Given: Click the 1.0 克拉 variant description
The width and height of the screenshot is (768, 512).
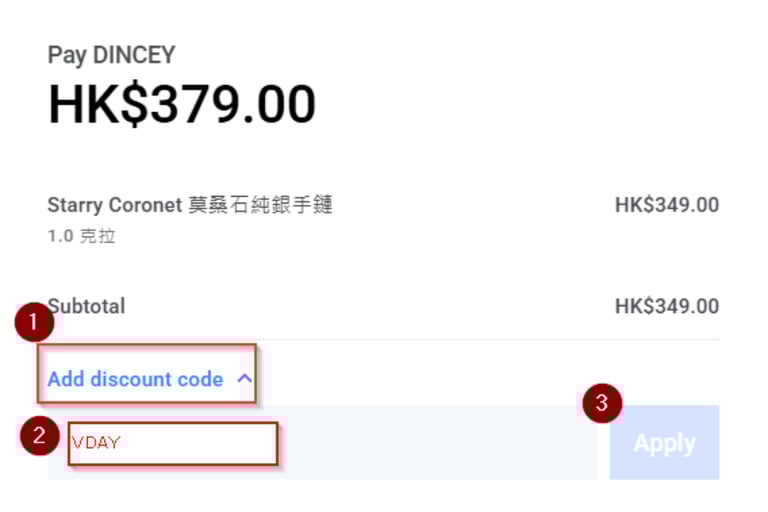Looking at the screenshot, I should [x=81, y=236].
